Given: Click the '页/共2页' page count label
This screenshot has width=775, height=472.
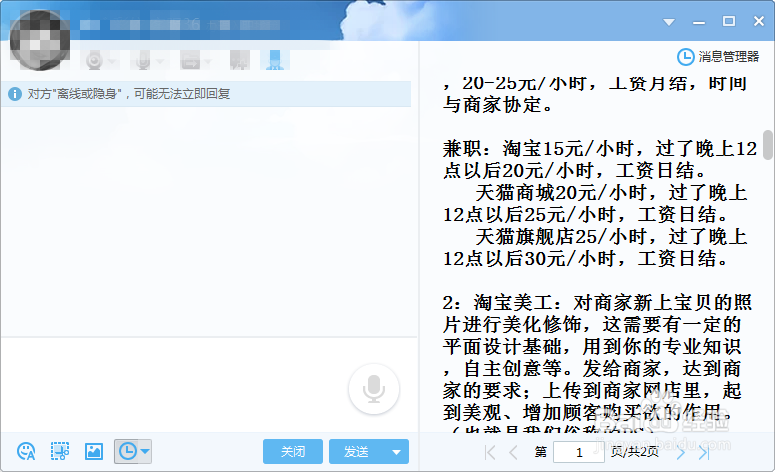Looking at the screenshot, I should pyautogui.click(x=635, y=452).
